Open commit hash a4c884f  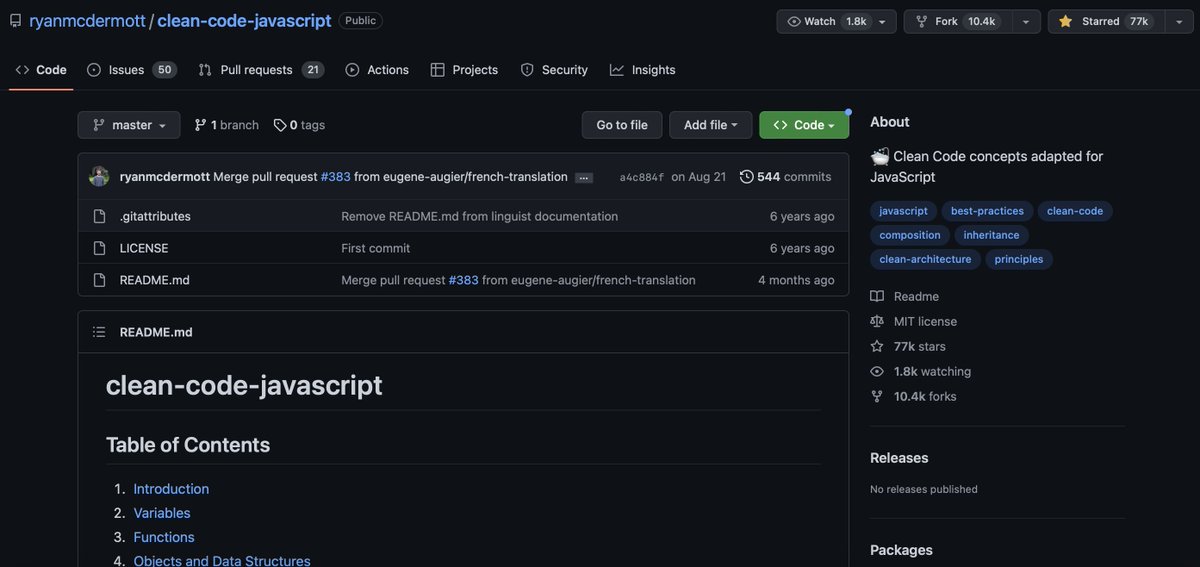(642, 177)
